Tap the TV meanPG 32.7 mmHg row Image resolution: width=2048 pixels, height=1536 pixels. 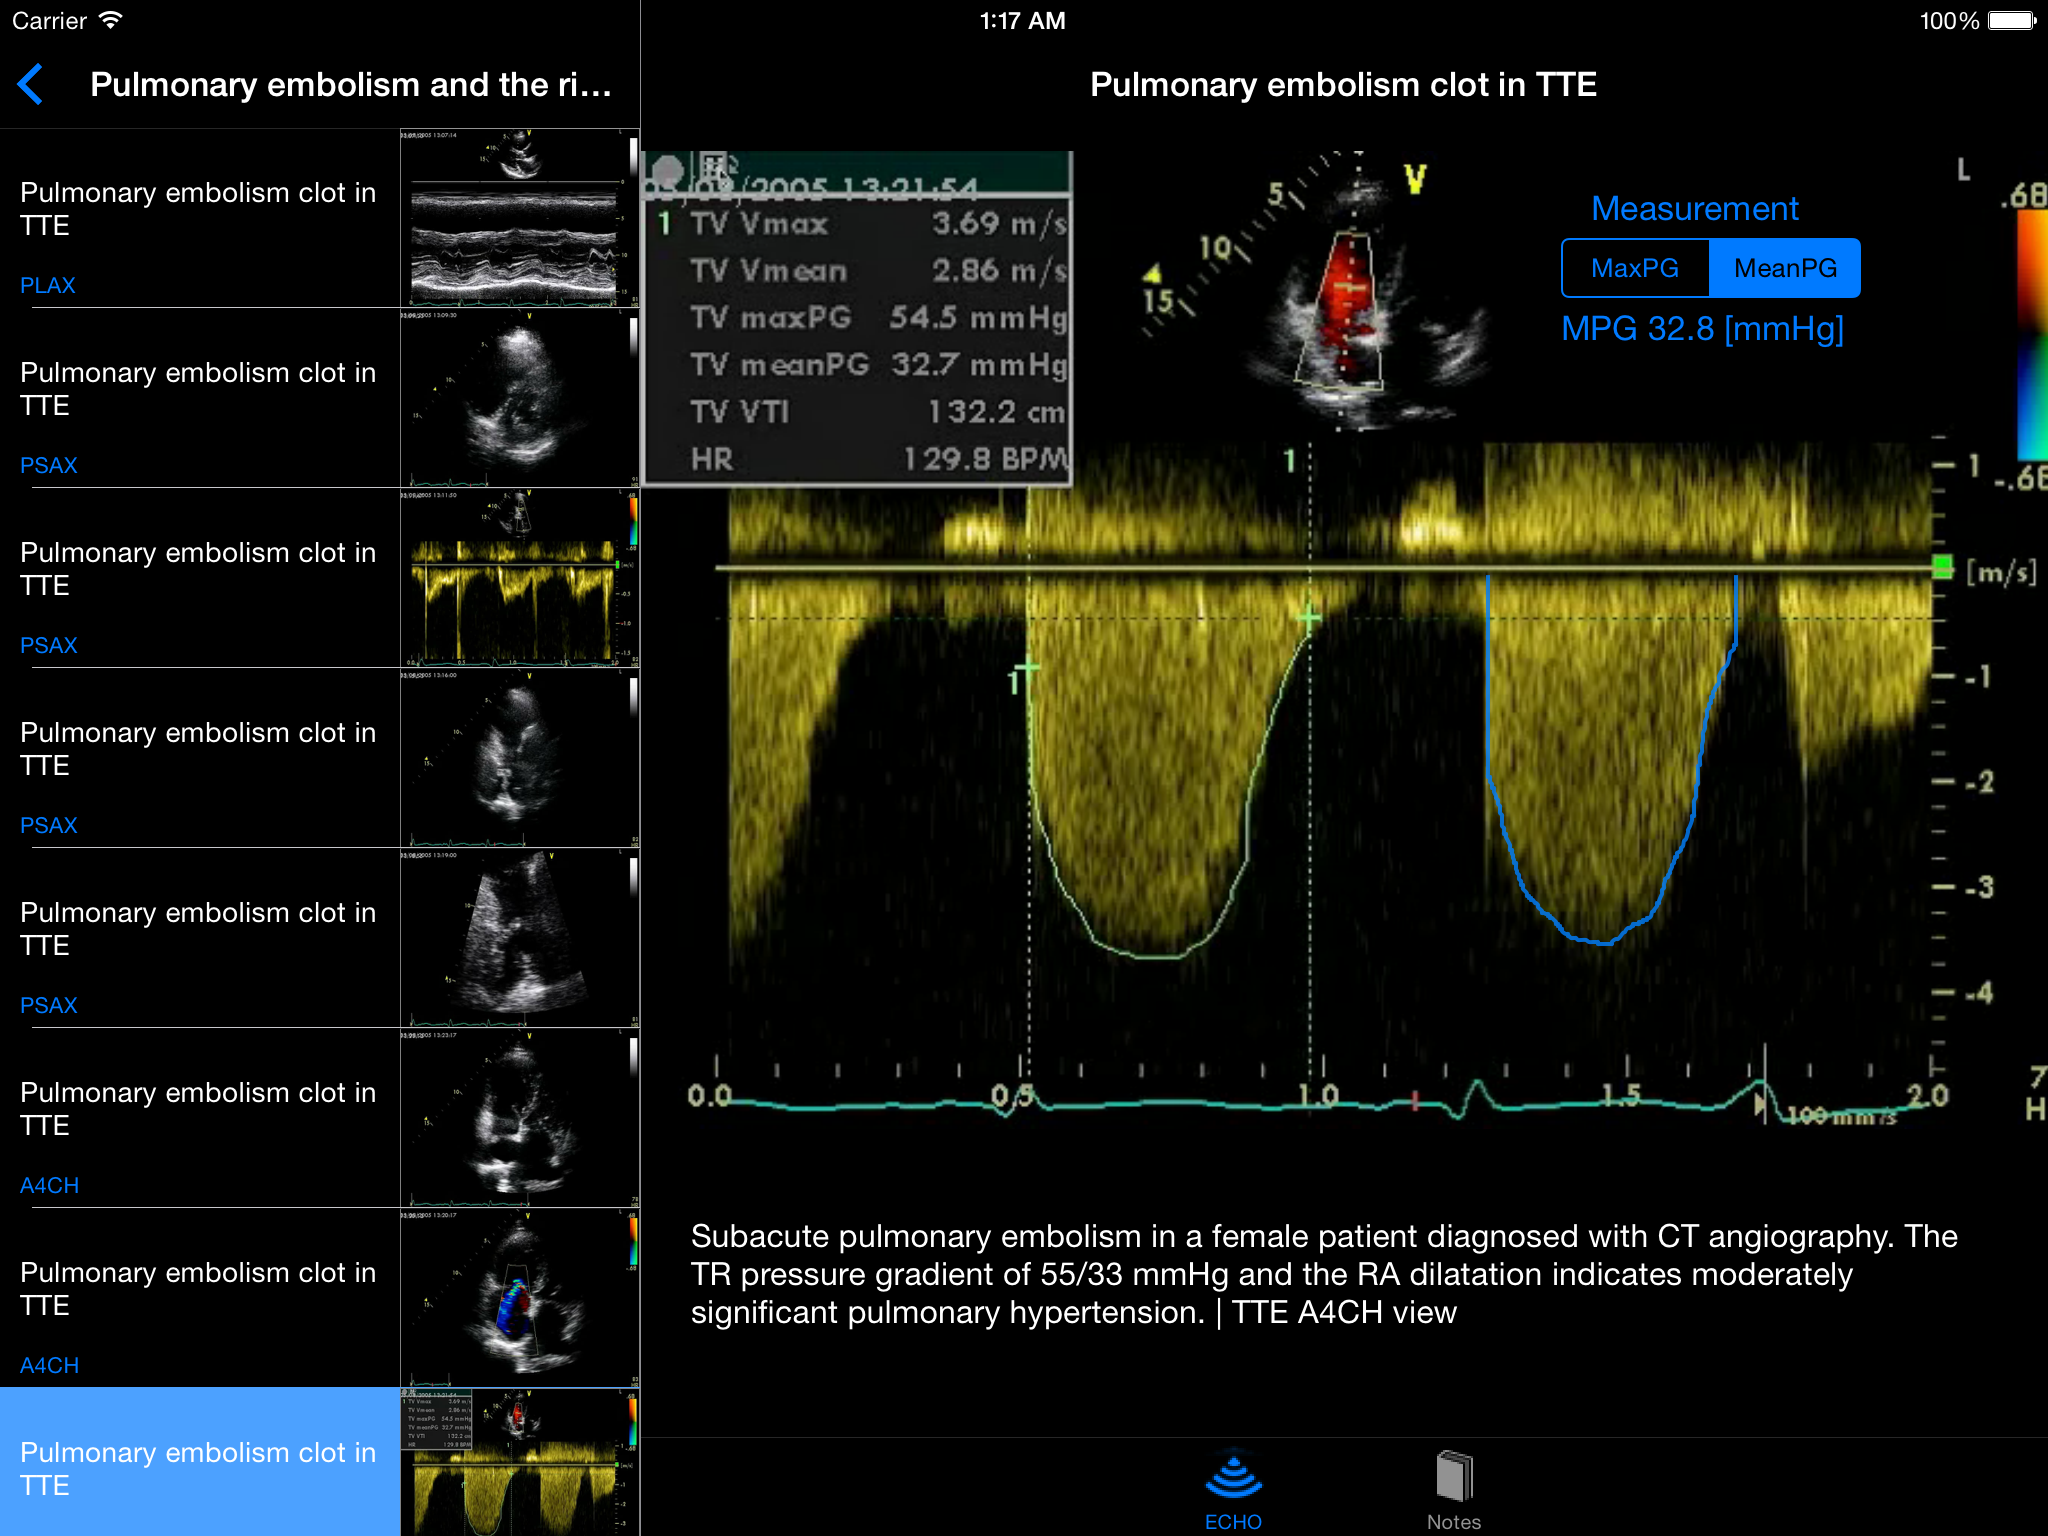point(878,365)
